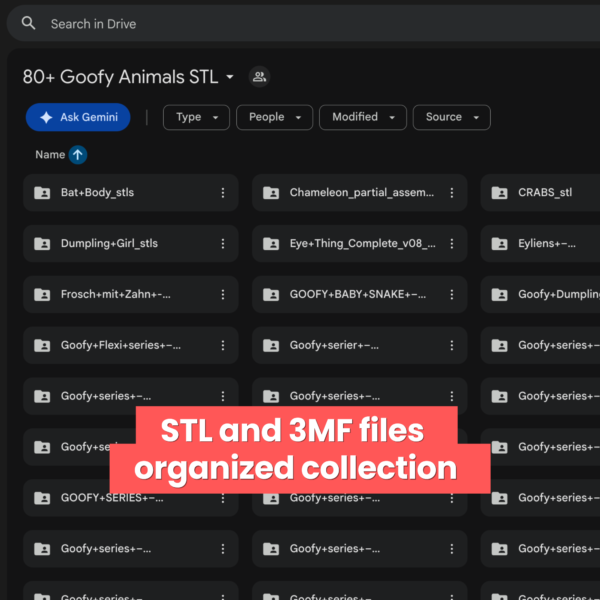Click the Eyliens shared folder icon
This screenshot has height=600, width=600.
pyautogui.click(x=499, y=243)
